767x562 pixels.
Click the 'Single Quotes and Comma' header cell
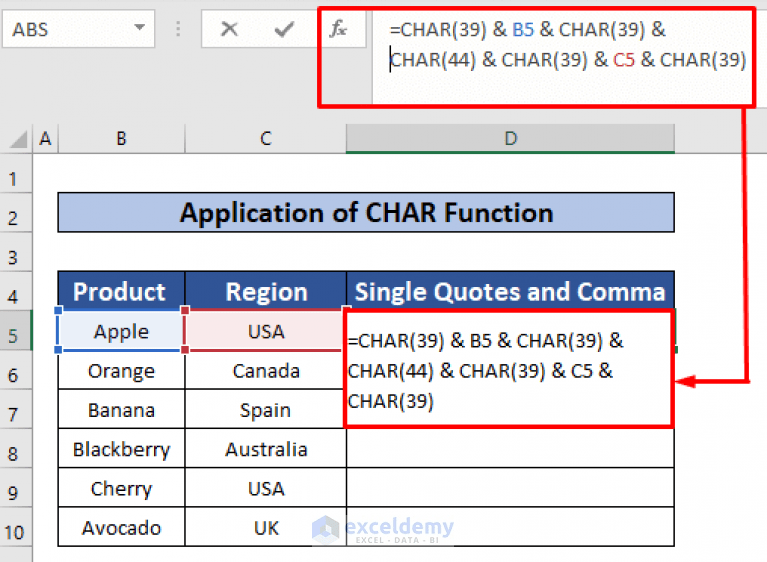click(510, 292)
